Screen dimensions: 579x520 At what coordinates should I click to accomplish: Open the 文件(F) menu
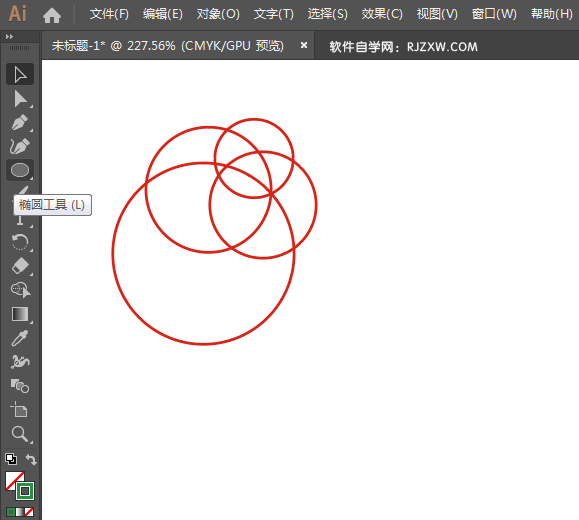pyautogui.click(x=109, y=14)
